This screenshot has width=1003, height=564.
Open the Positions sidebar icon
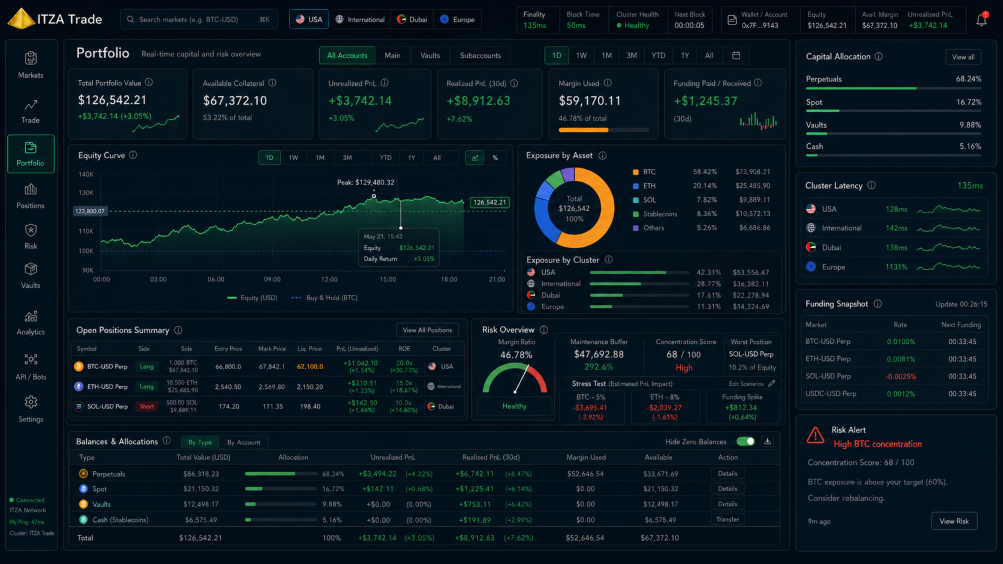(30, 190)
